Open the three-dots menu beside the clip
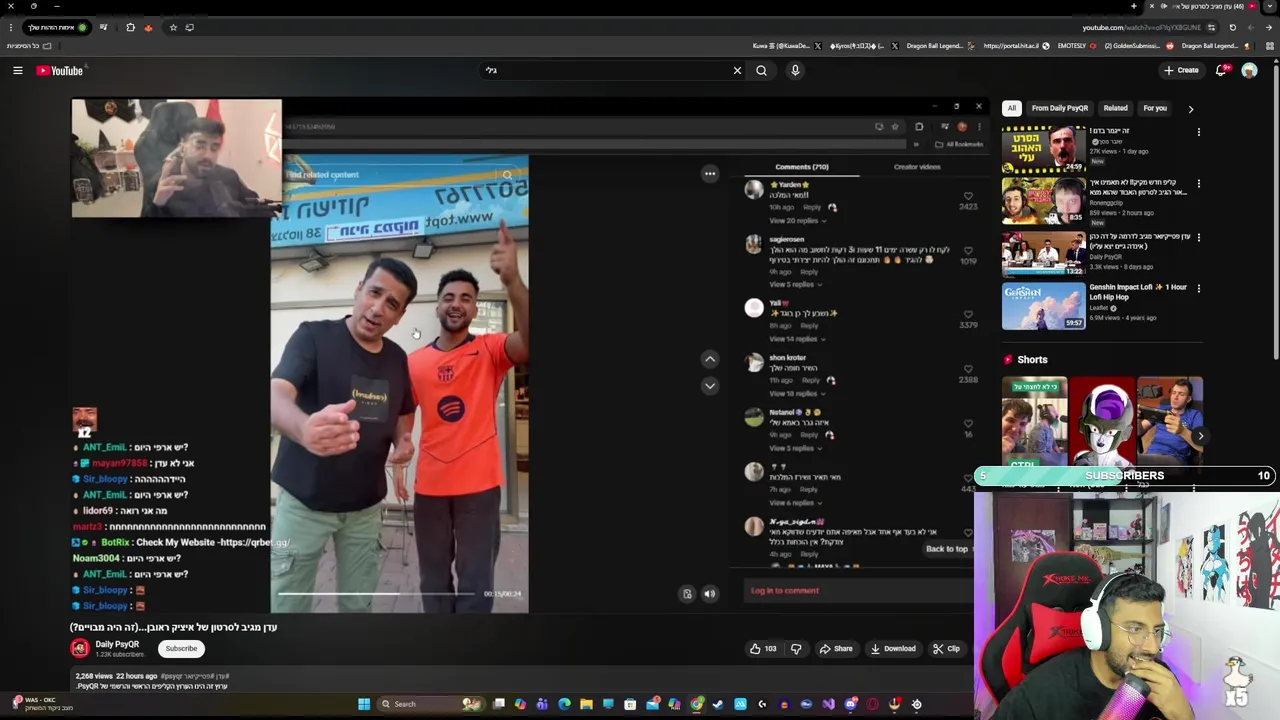Image resolution: width=1280 pixels, height=720 pixels. (x=710, y=174)
